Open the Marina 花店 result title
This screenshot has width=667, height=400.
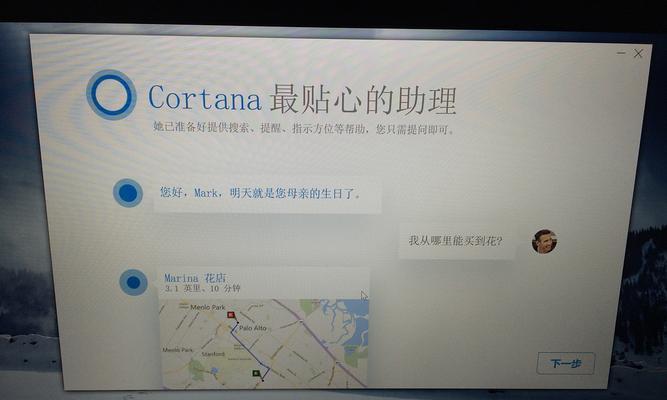pos(195,278)
